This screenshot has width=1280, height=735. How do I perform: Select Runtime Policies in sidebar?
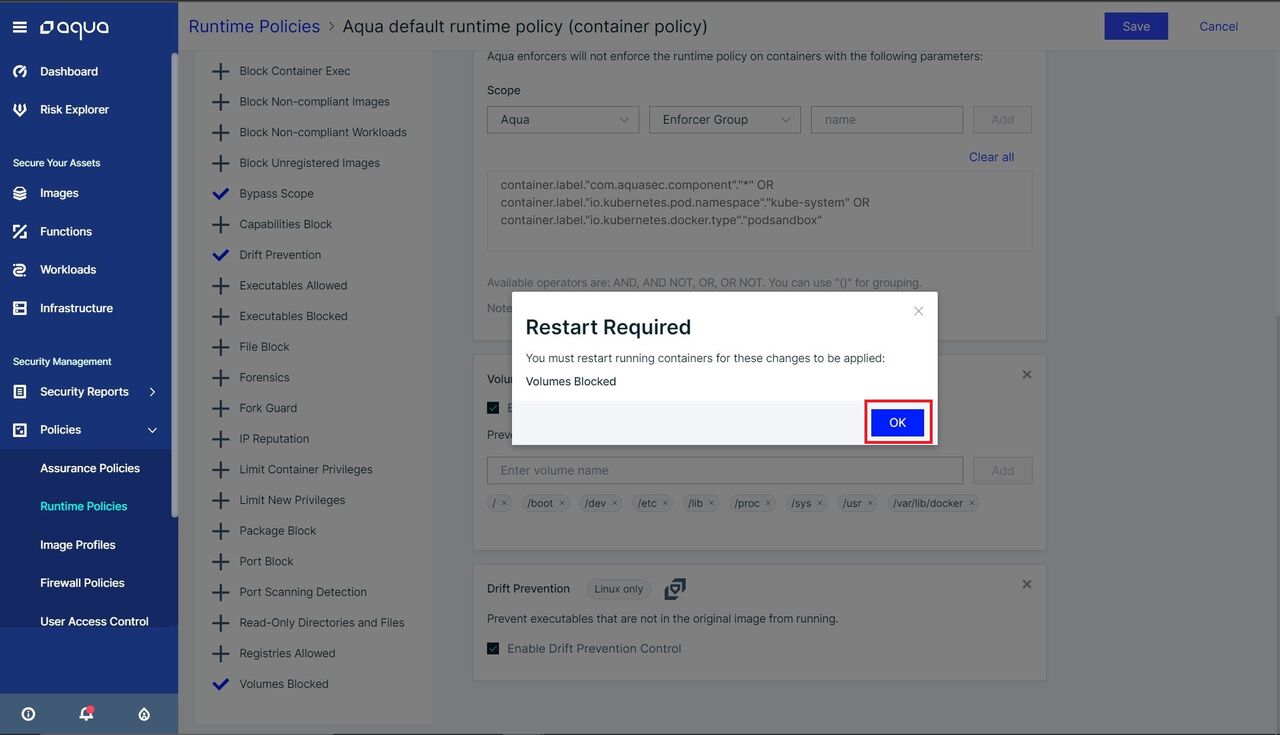pos(84,506)
